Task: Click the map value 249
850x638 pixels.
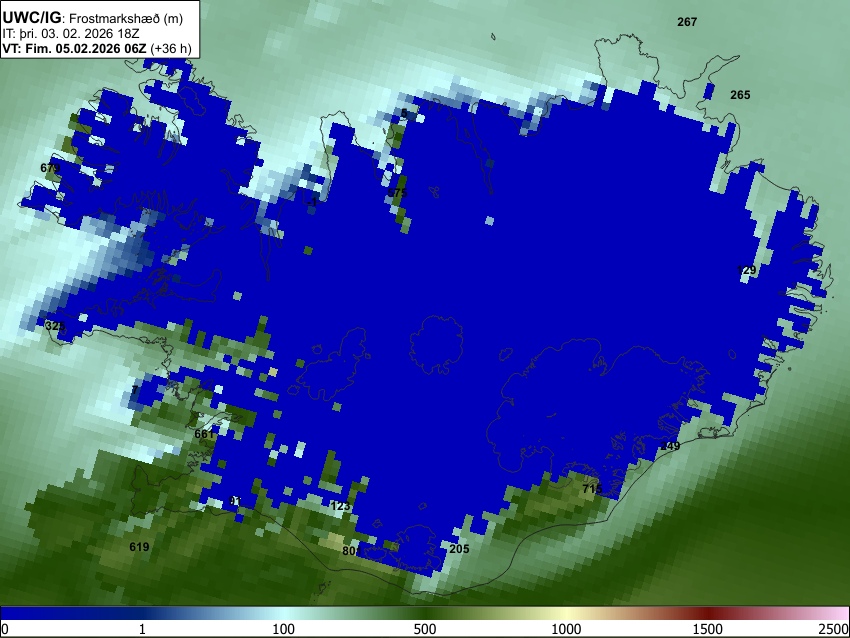Action: coord(670,446)
